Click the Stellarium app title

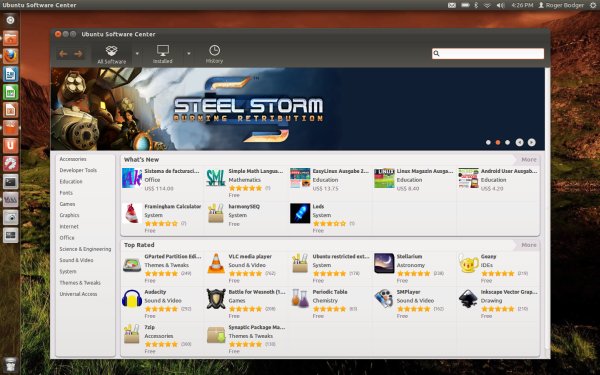(409, 256)
